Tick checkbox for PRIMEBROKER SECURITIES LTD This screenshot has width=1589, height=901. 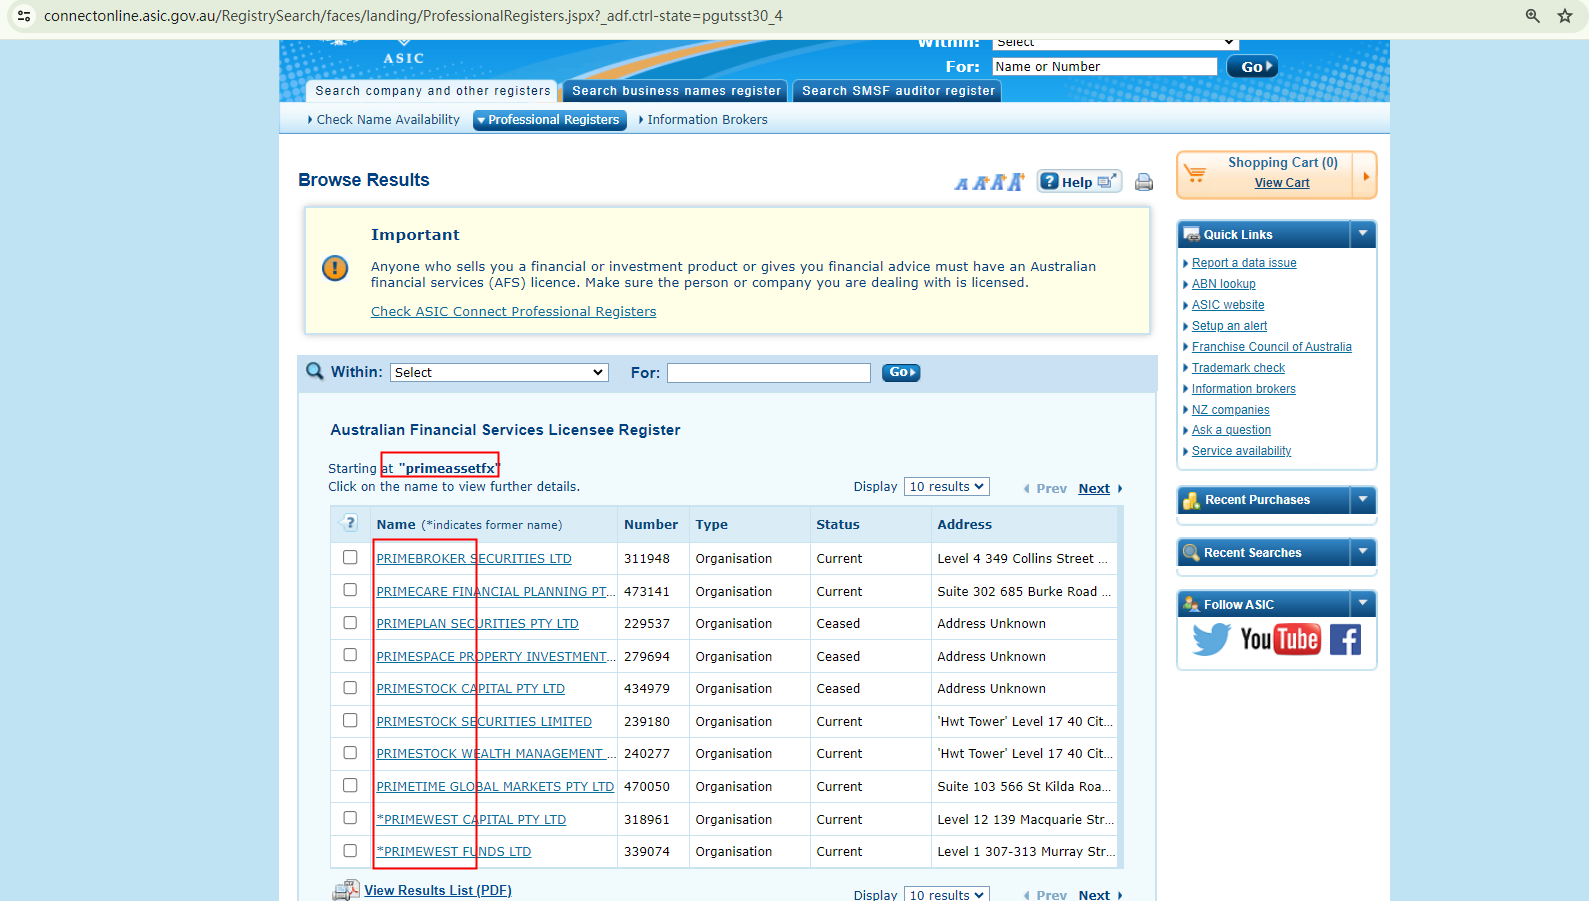pos(350,557)
